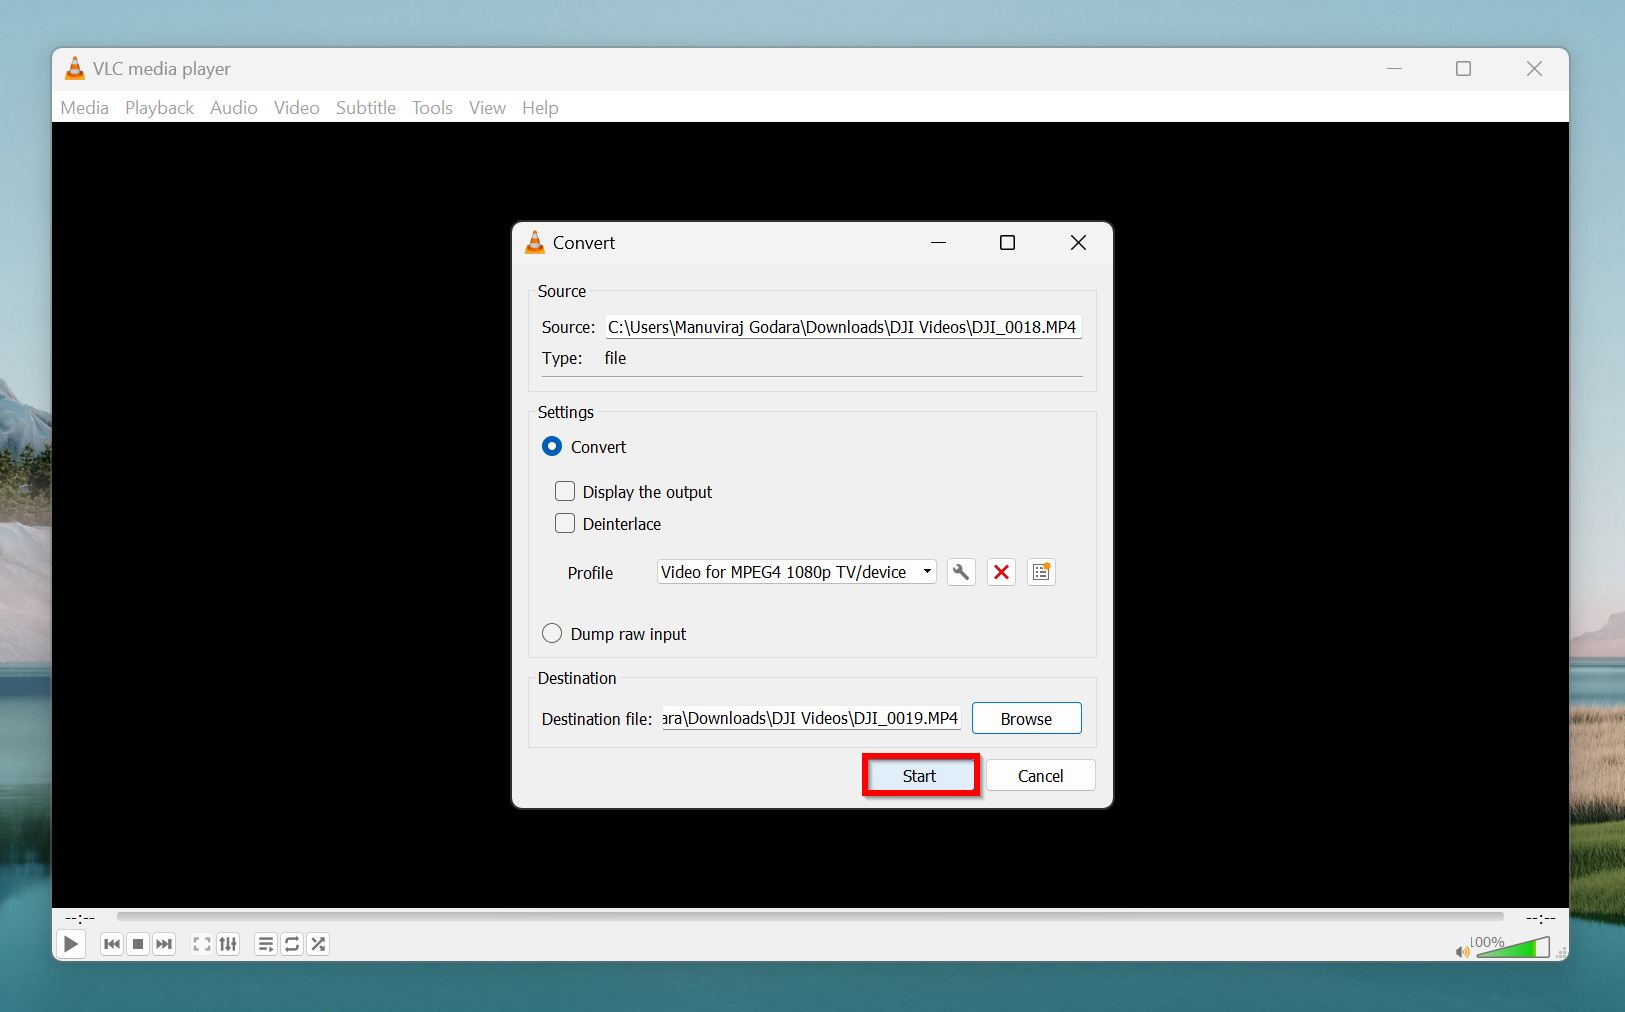Open the Media menu
Viewport: 1625px width, 1012px height.
coord(84,107)
